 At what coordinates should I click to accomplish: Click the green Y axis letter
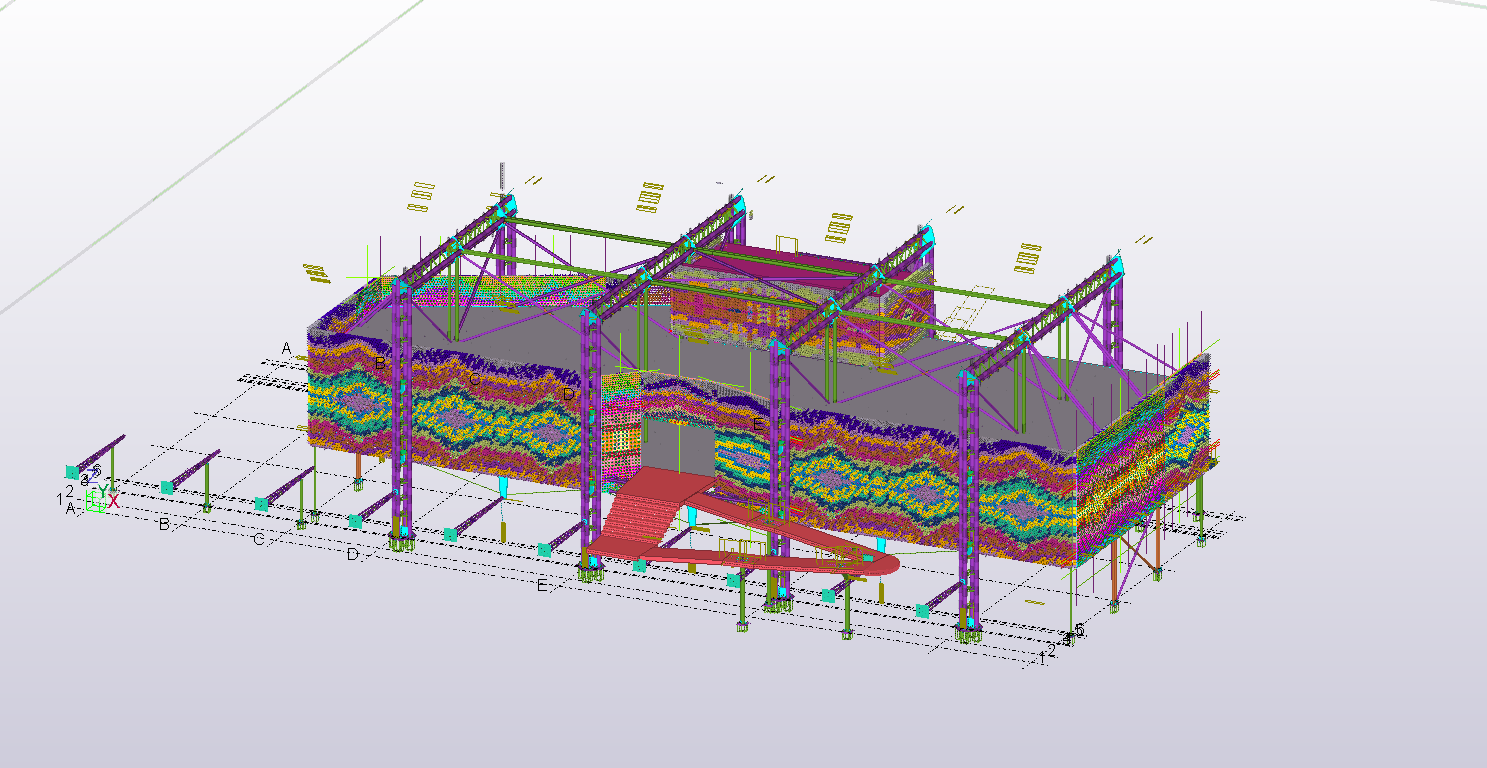[x=103, y=490]
